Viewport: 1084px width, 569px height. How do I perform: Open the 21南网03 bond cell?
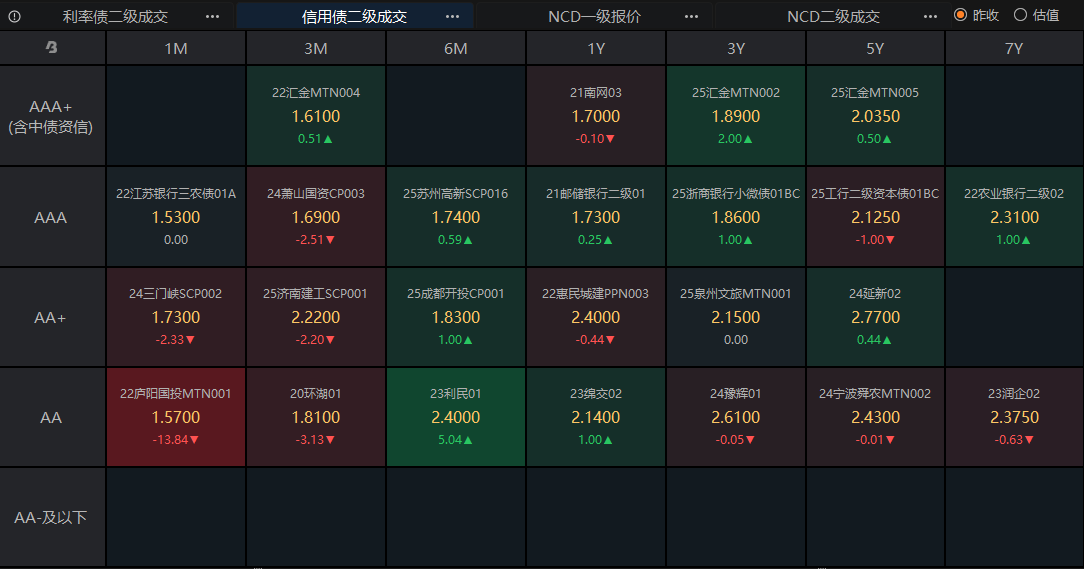tap(596, 116)
